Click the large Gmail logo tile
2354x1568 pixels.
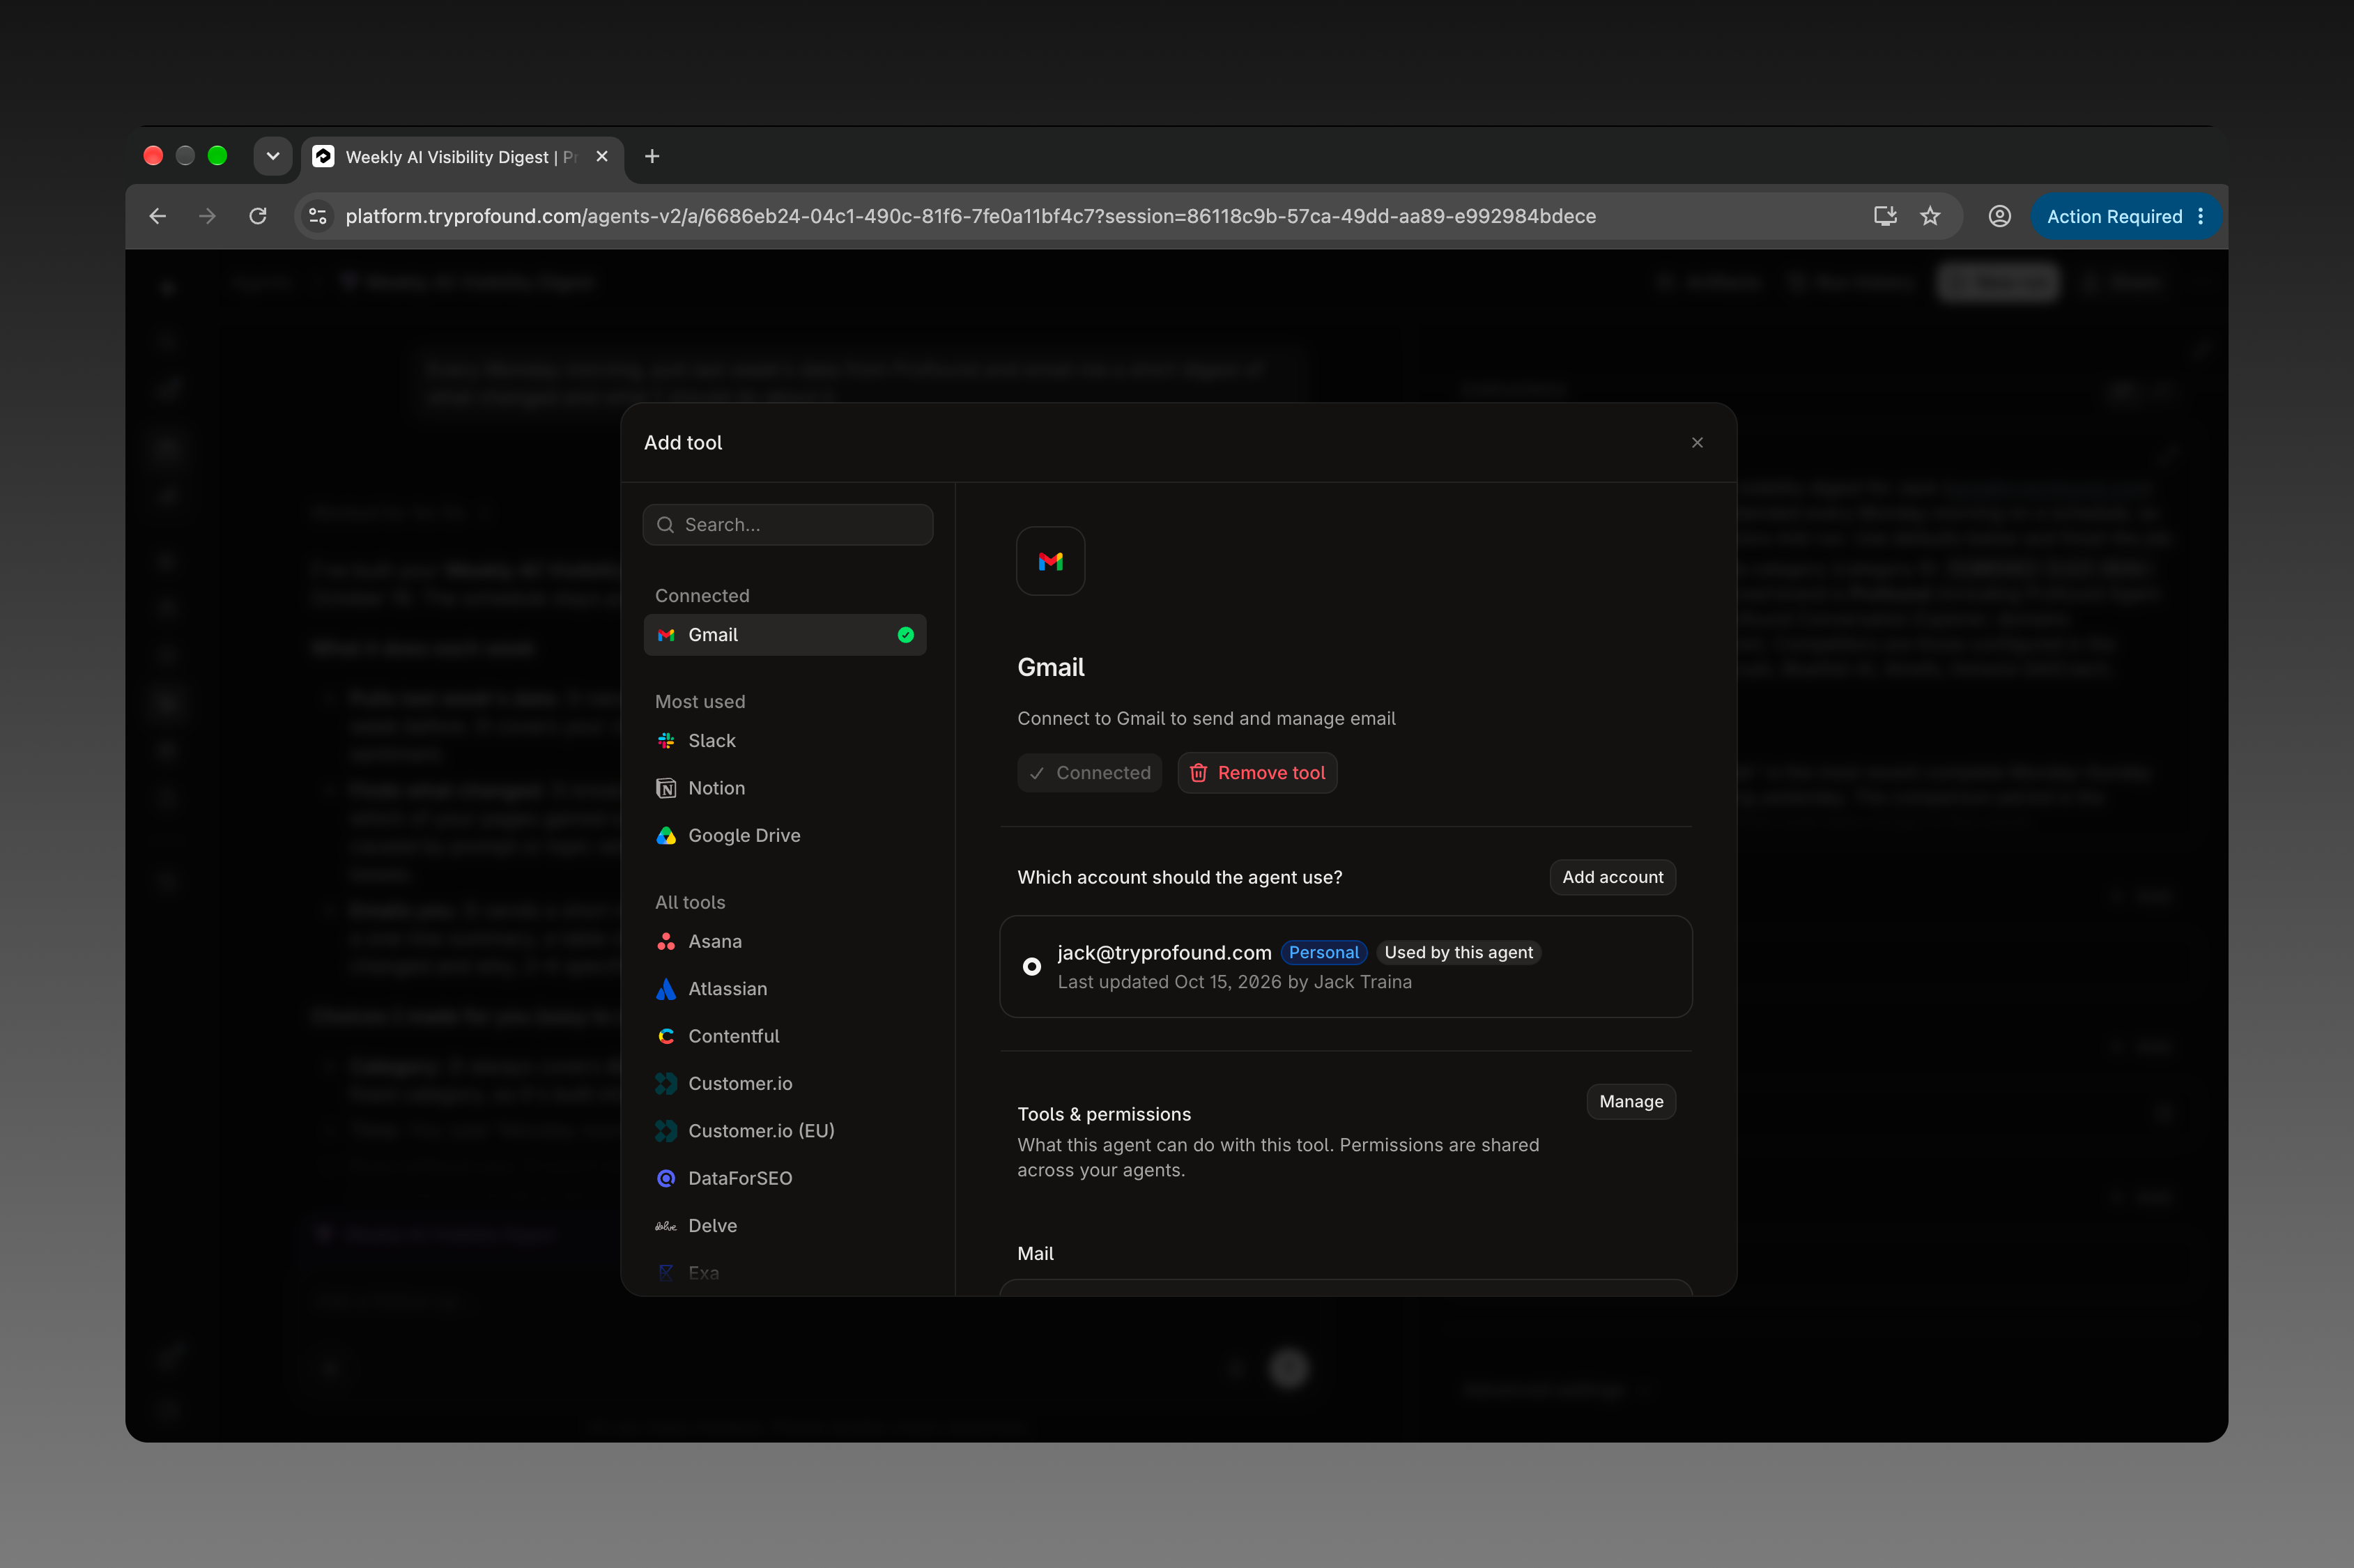coord(1050,561)
